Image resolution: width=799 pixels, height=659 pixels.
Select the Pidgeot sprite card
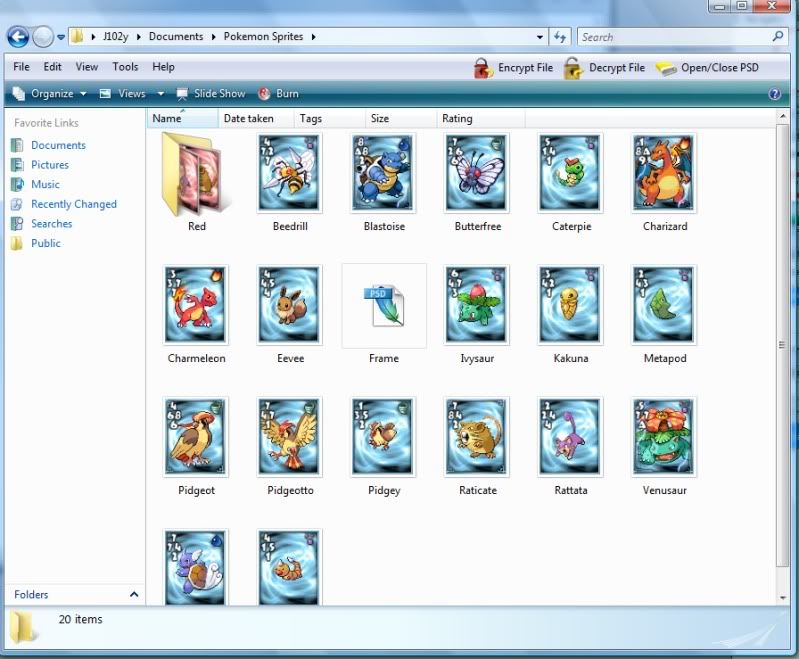pos(196,437)
